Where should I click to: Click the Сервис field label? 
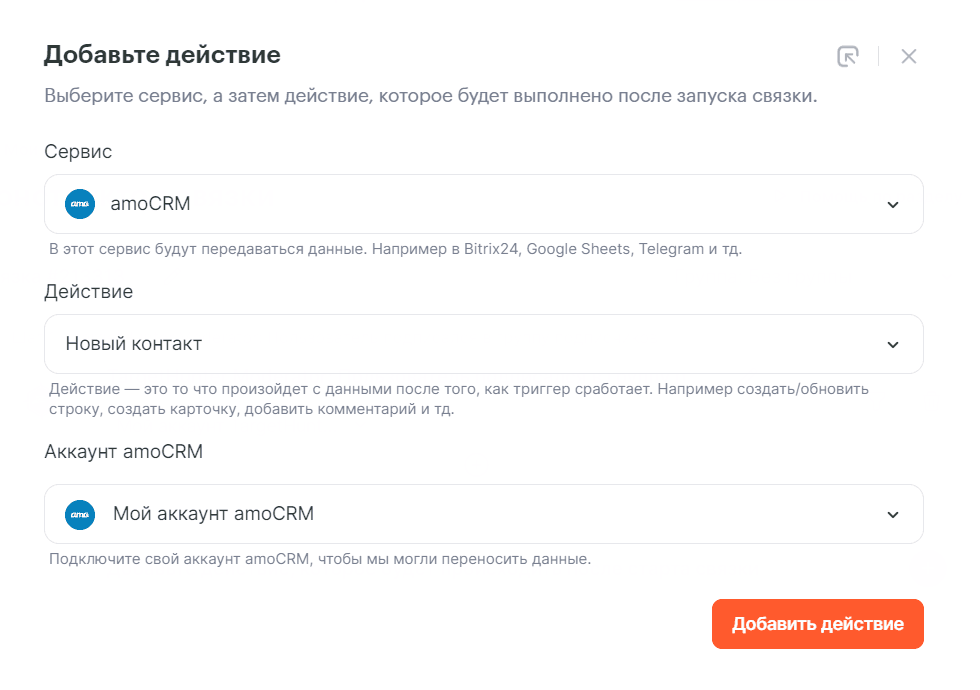tap(78, 152)
